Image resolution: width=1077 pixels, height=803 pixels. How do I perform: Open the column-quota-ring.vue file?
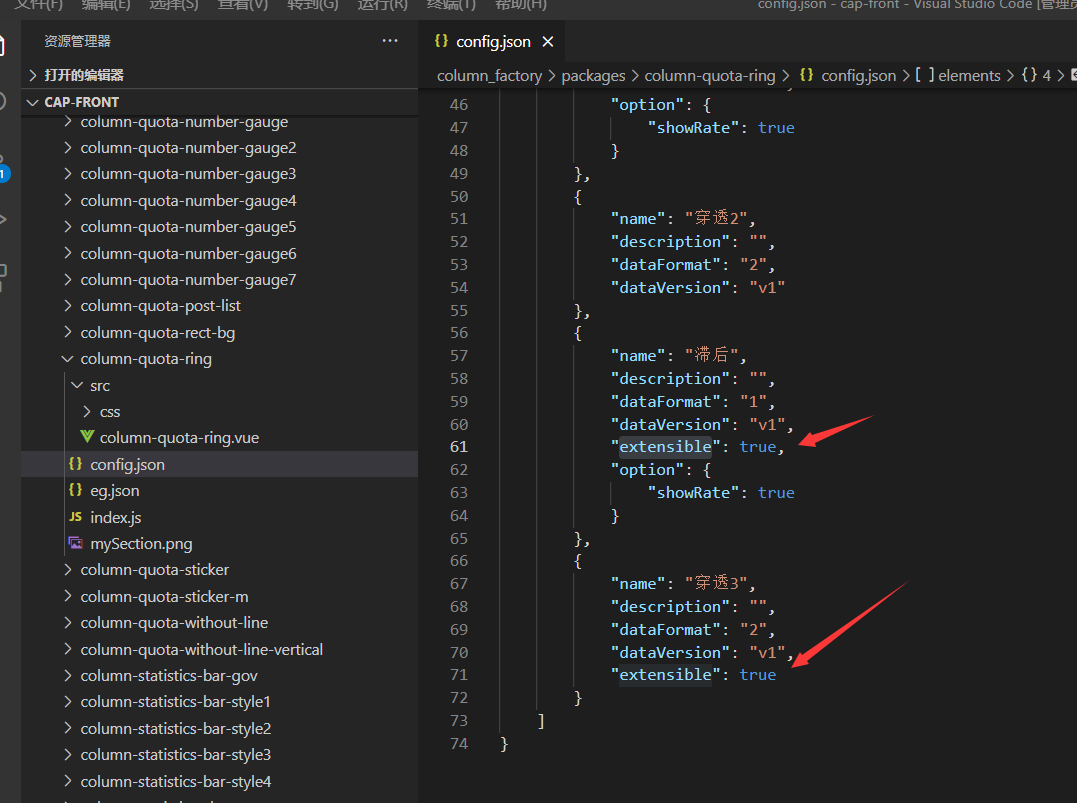[x=179, y=438]
